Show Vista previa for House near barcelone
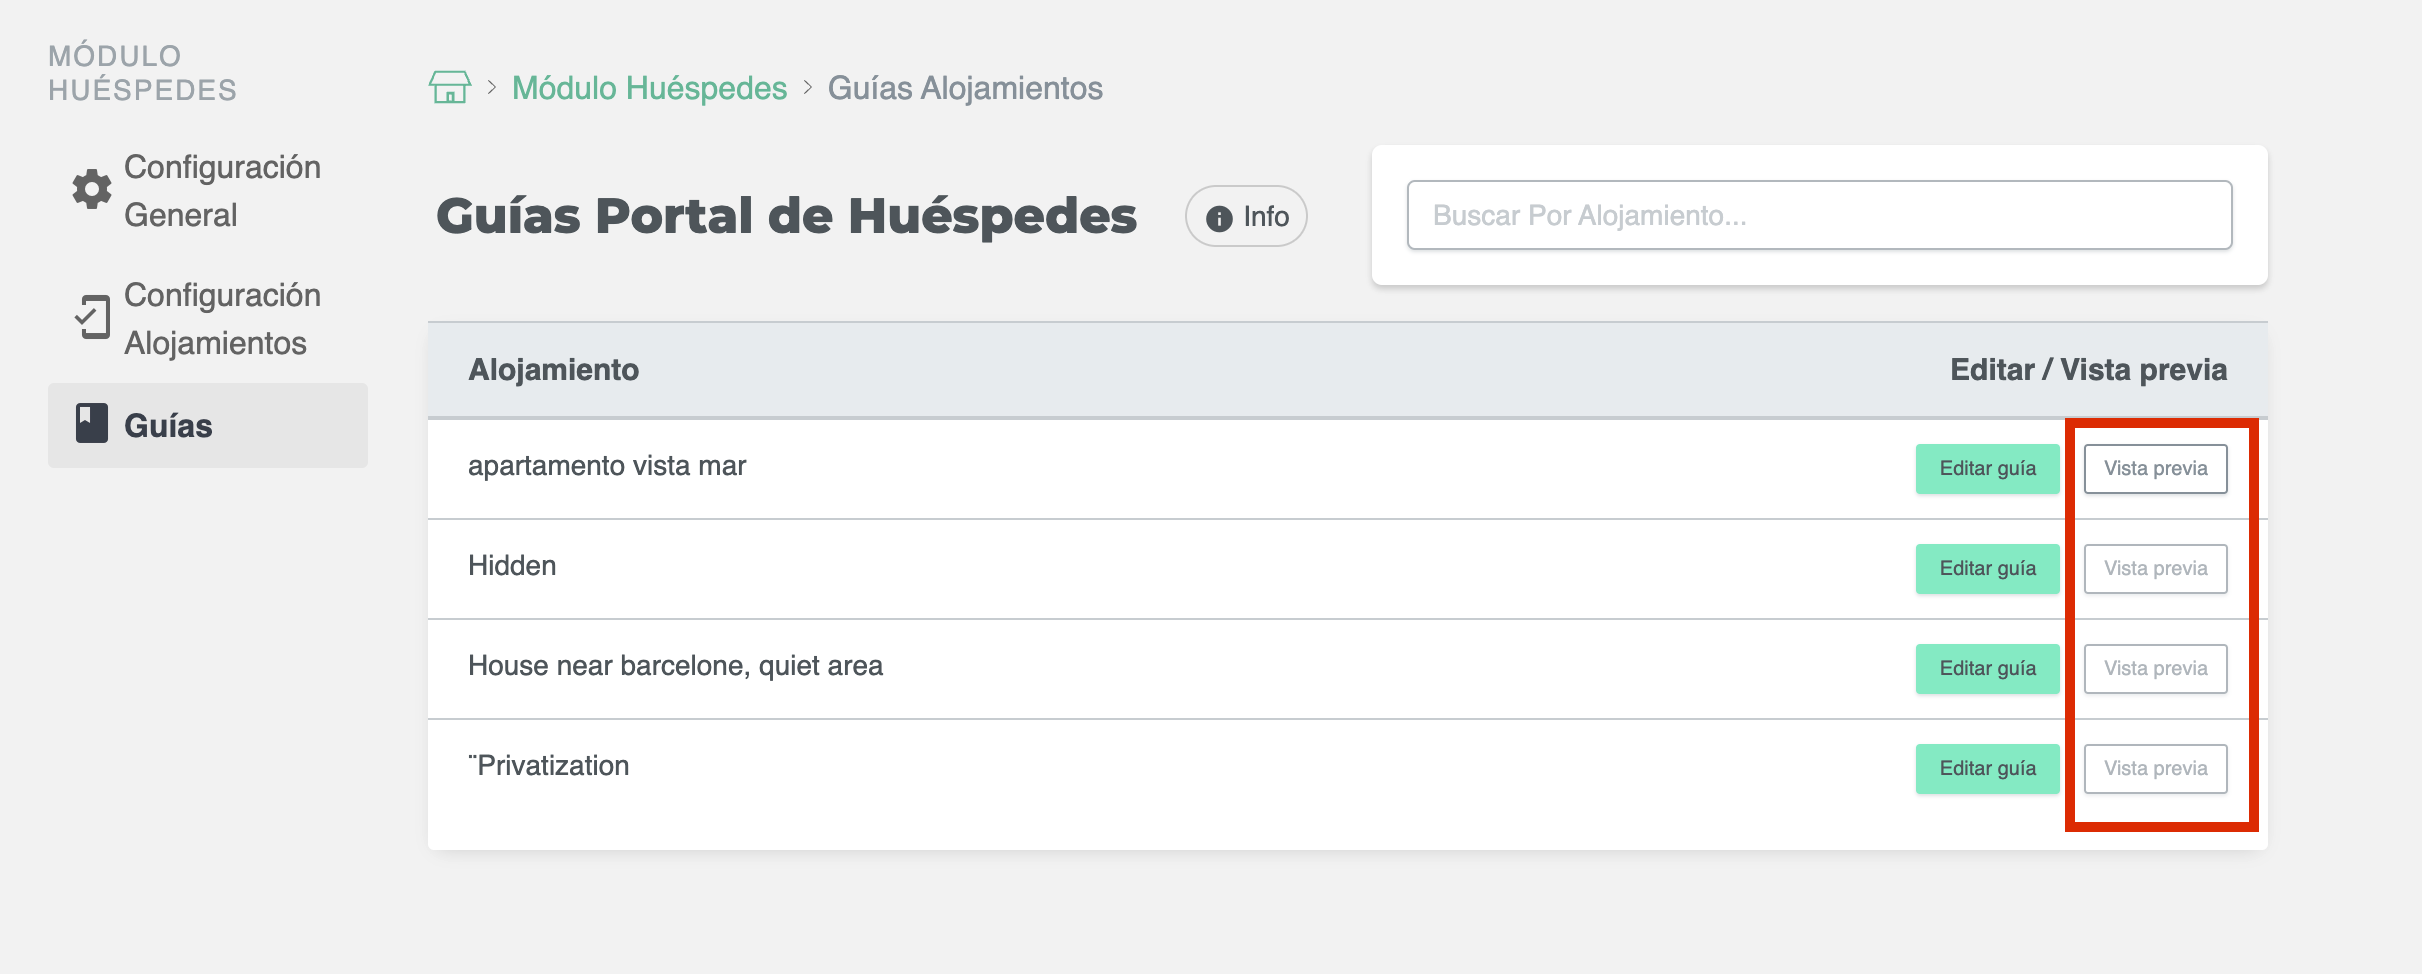 [x=2155, y=669]
